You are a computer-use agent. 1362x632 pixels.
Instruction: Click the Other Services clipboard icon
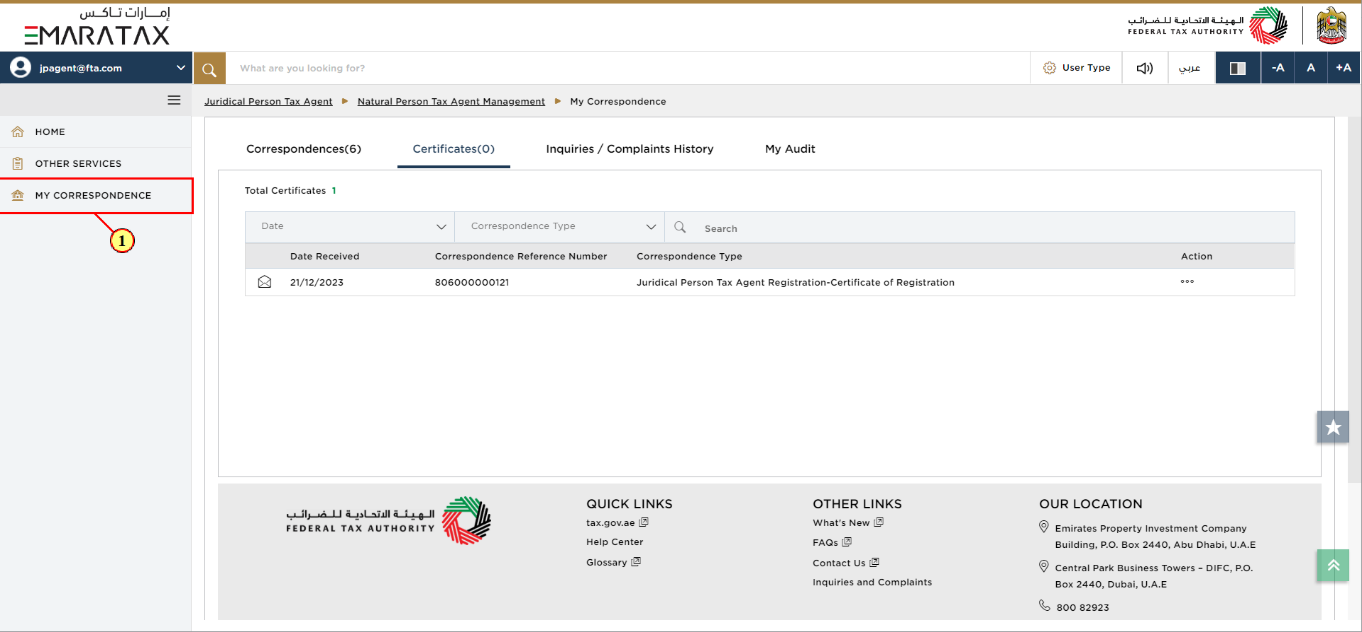(x=17, y=164)
